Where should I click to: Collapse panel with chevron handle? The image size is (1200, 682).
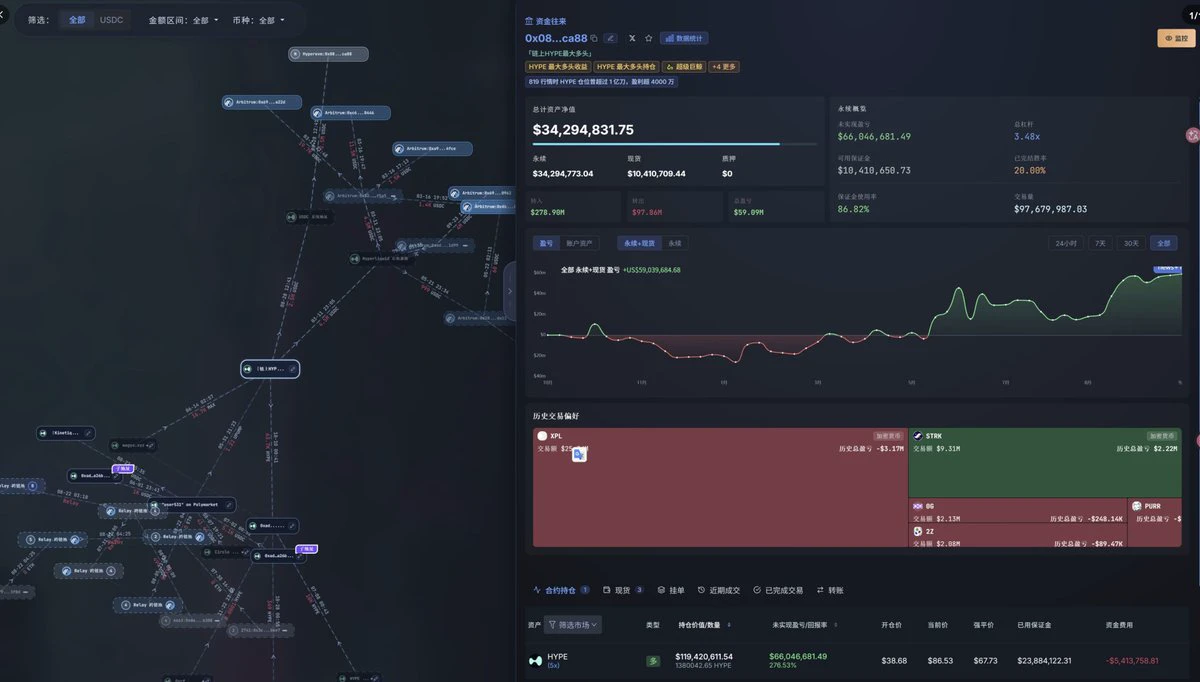509,291
